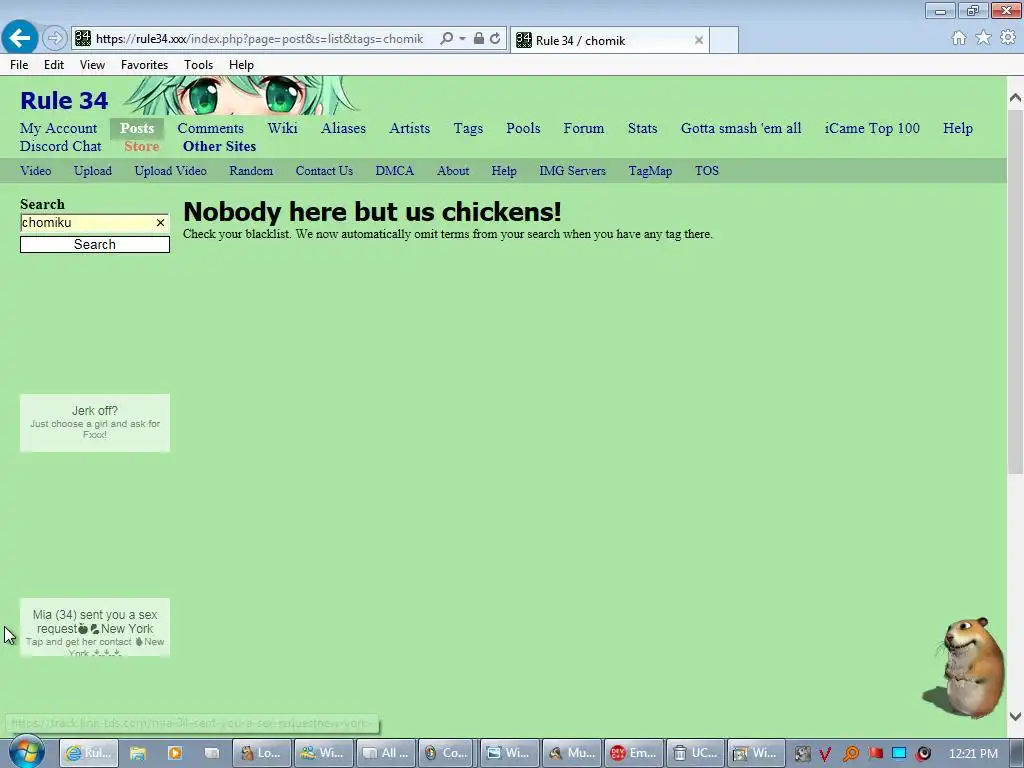
Task: Open the Comments link
Action: pyautogui.click(x=210, y=128)
